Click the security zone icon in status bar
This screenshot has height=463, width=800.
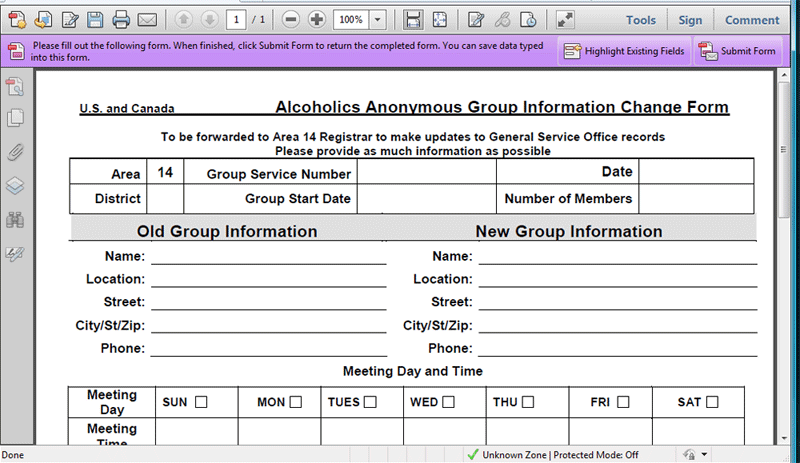tap(689, 454)
